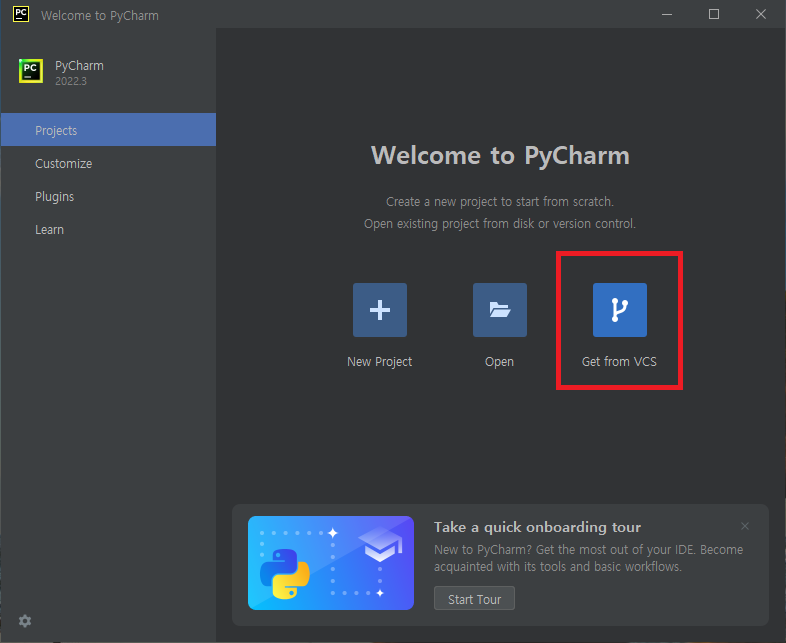Click the 'Welcome to PyCharm' heading

[500, 155]
